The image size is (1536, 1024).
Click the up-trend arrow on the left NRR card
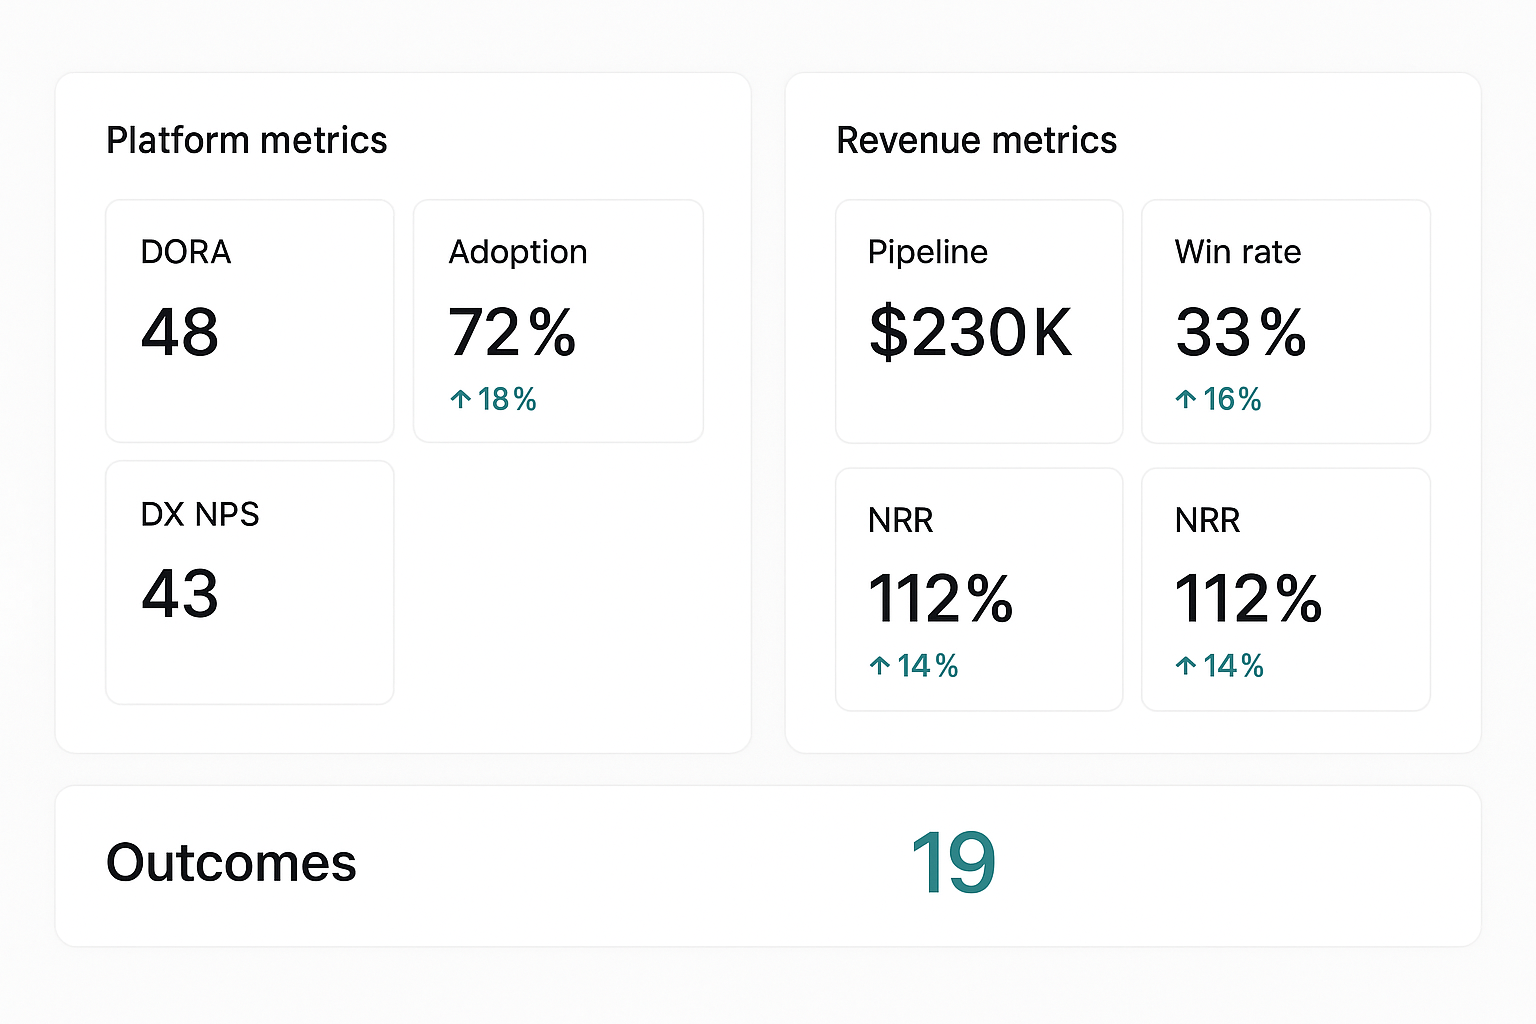point(879,666)
